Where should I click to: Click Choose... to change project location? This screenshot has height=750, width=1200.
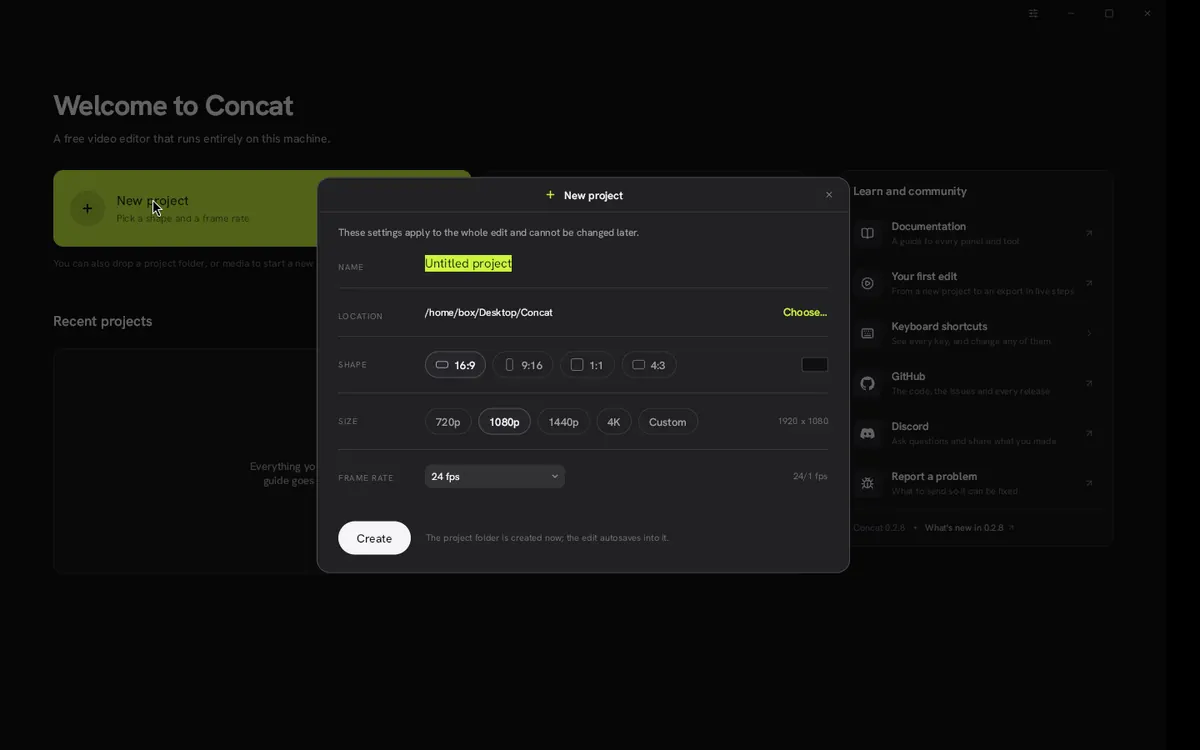tap(805, 312)
